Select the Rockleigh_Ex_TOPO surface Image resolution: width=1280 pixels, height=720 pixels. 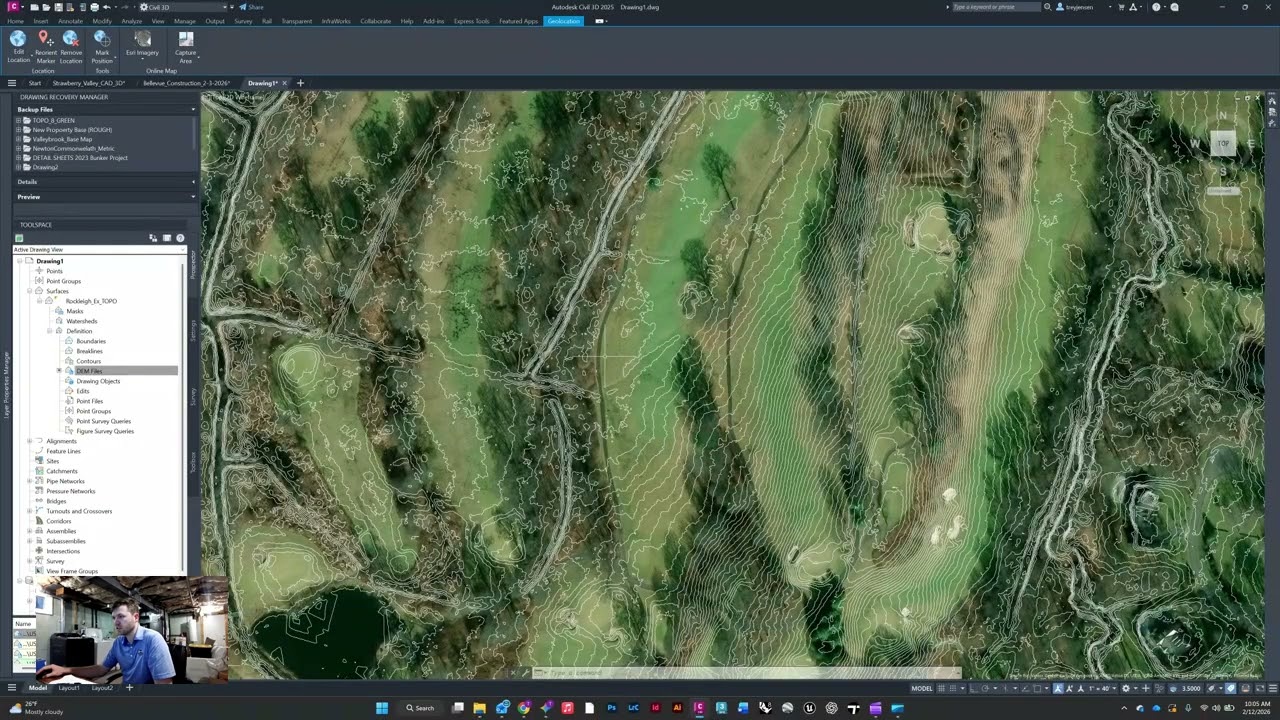click(x=91, y=301)
